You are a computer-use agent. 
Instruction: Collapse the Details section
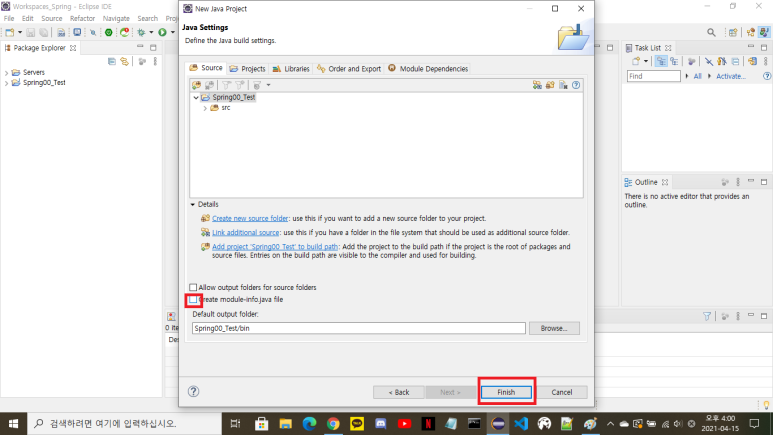point(193,204)
